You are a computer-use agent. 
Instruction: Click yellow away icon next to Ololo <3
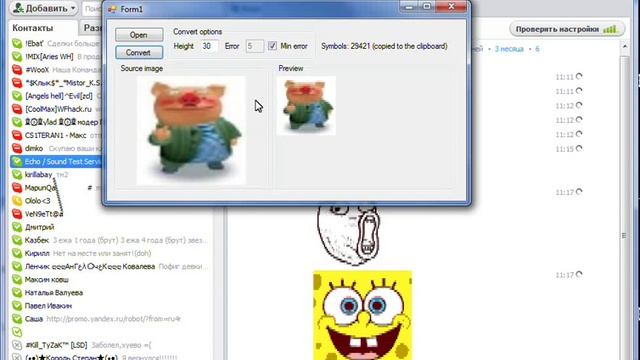coord(17,201)
